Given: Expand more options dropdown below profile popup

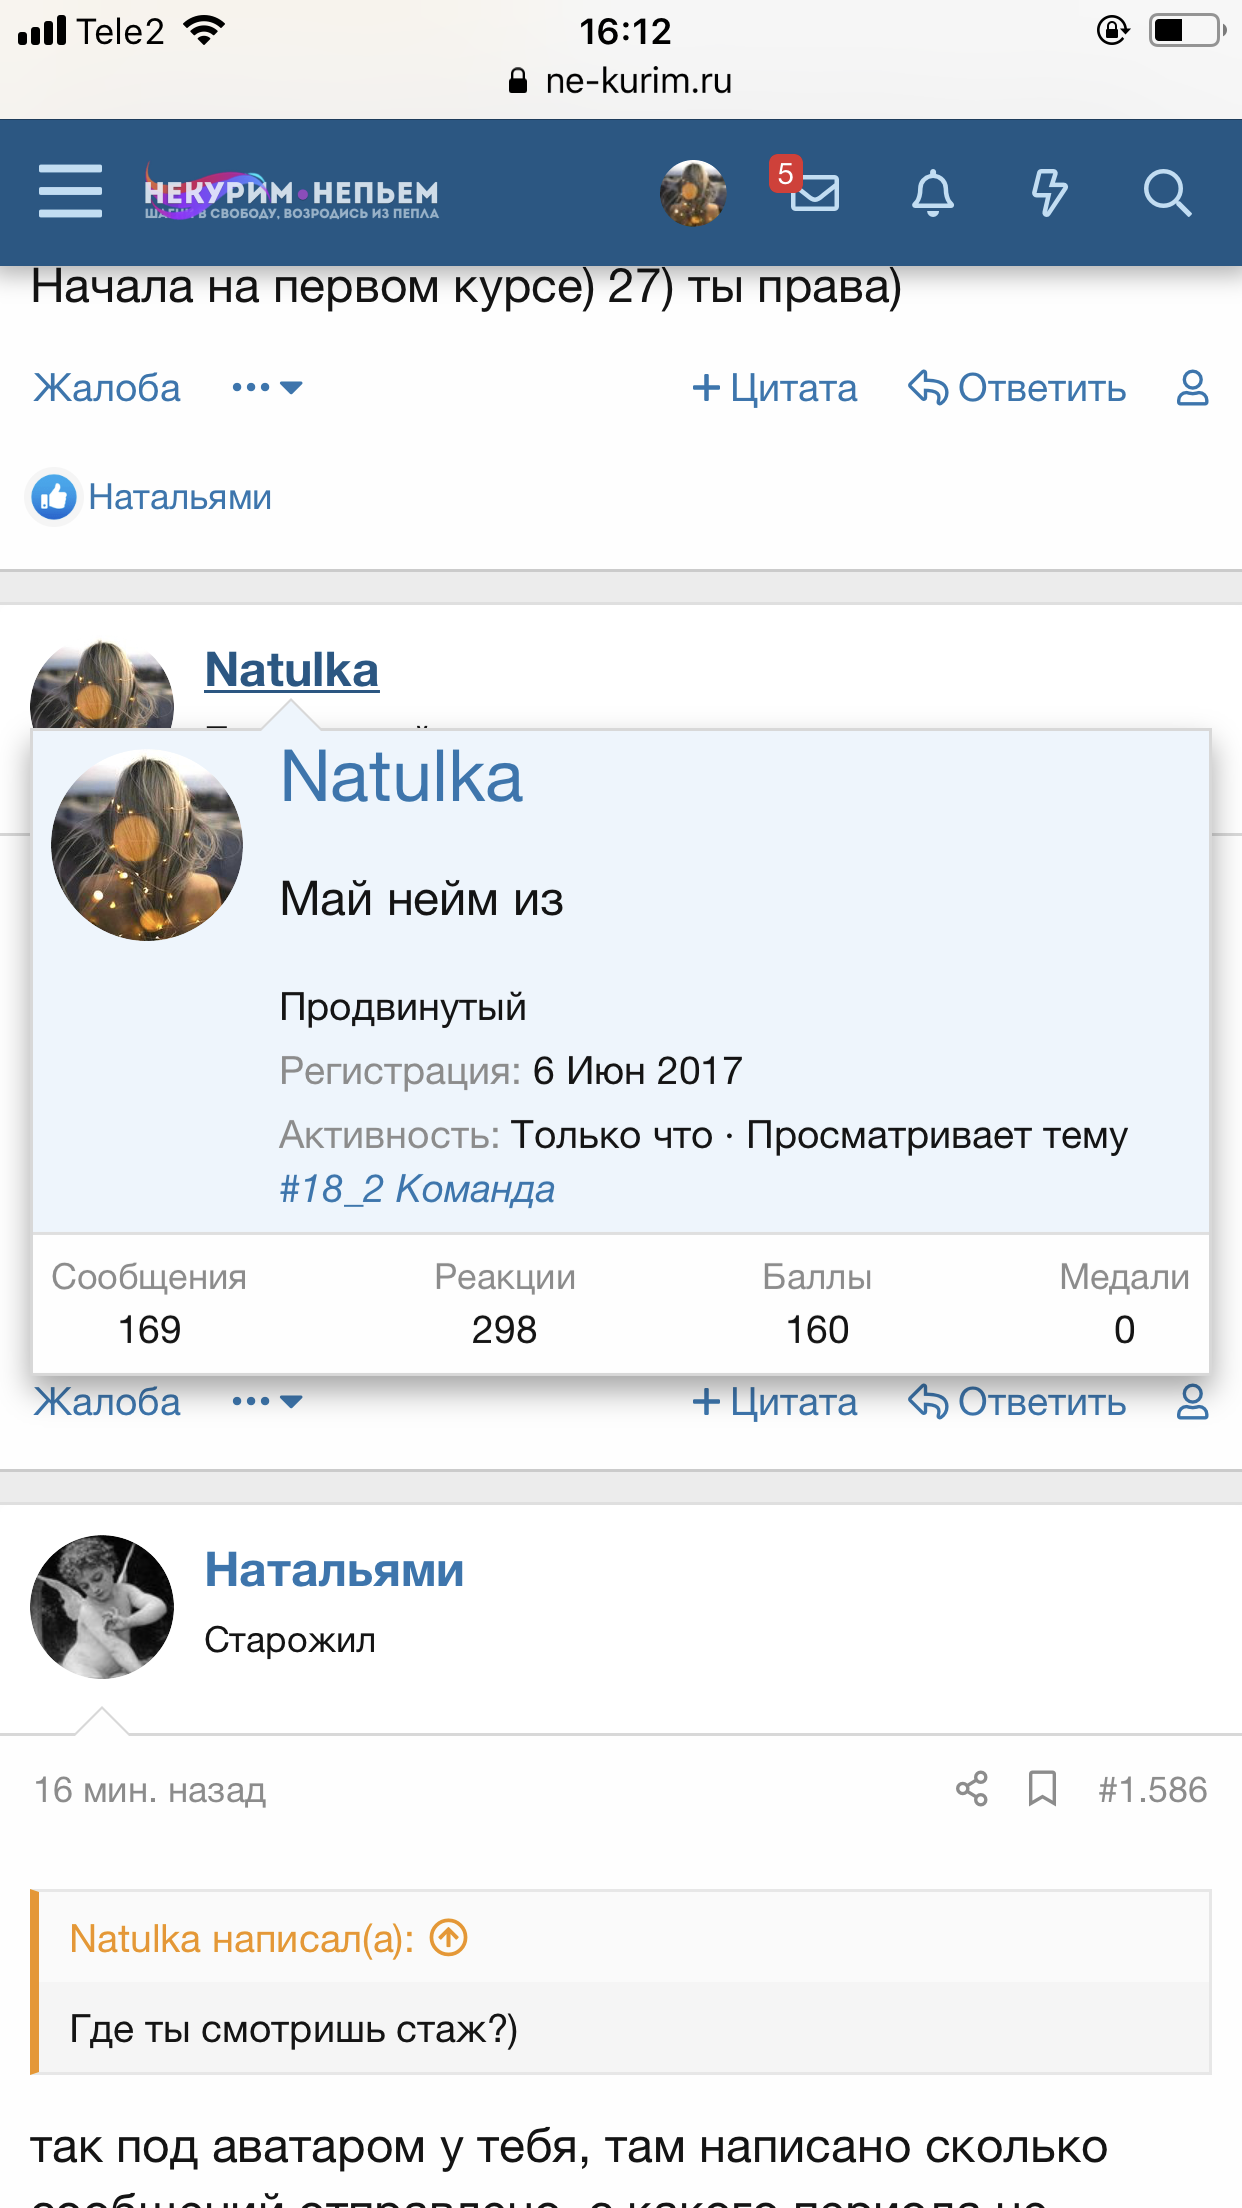Looking at the screenshot, I should 267,1401.
